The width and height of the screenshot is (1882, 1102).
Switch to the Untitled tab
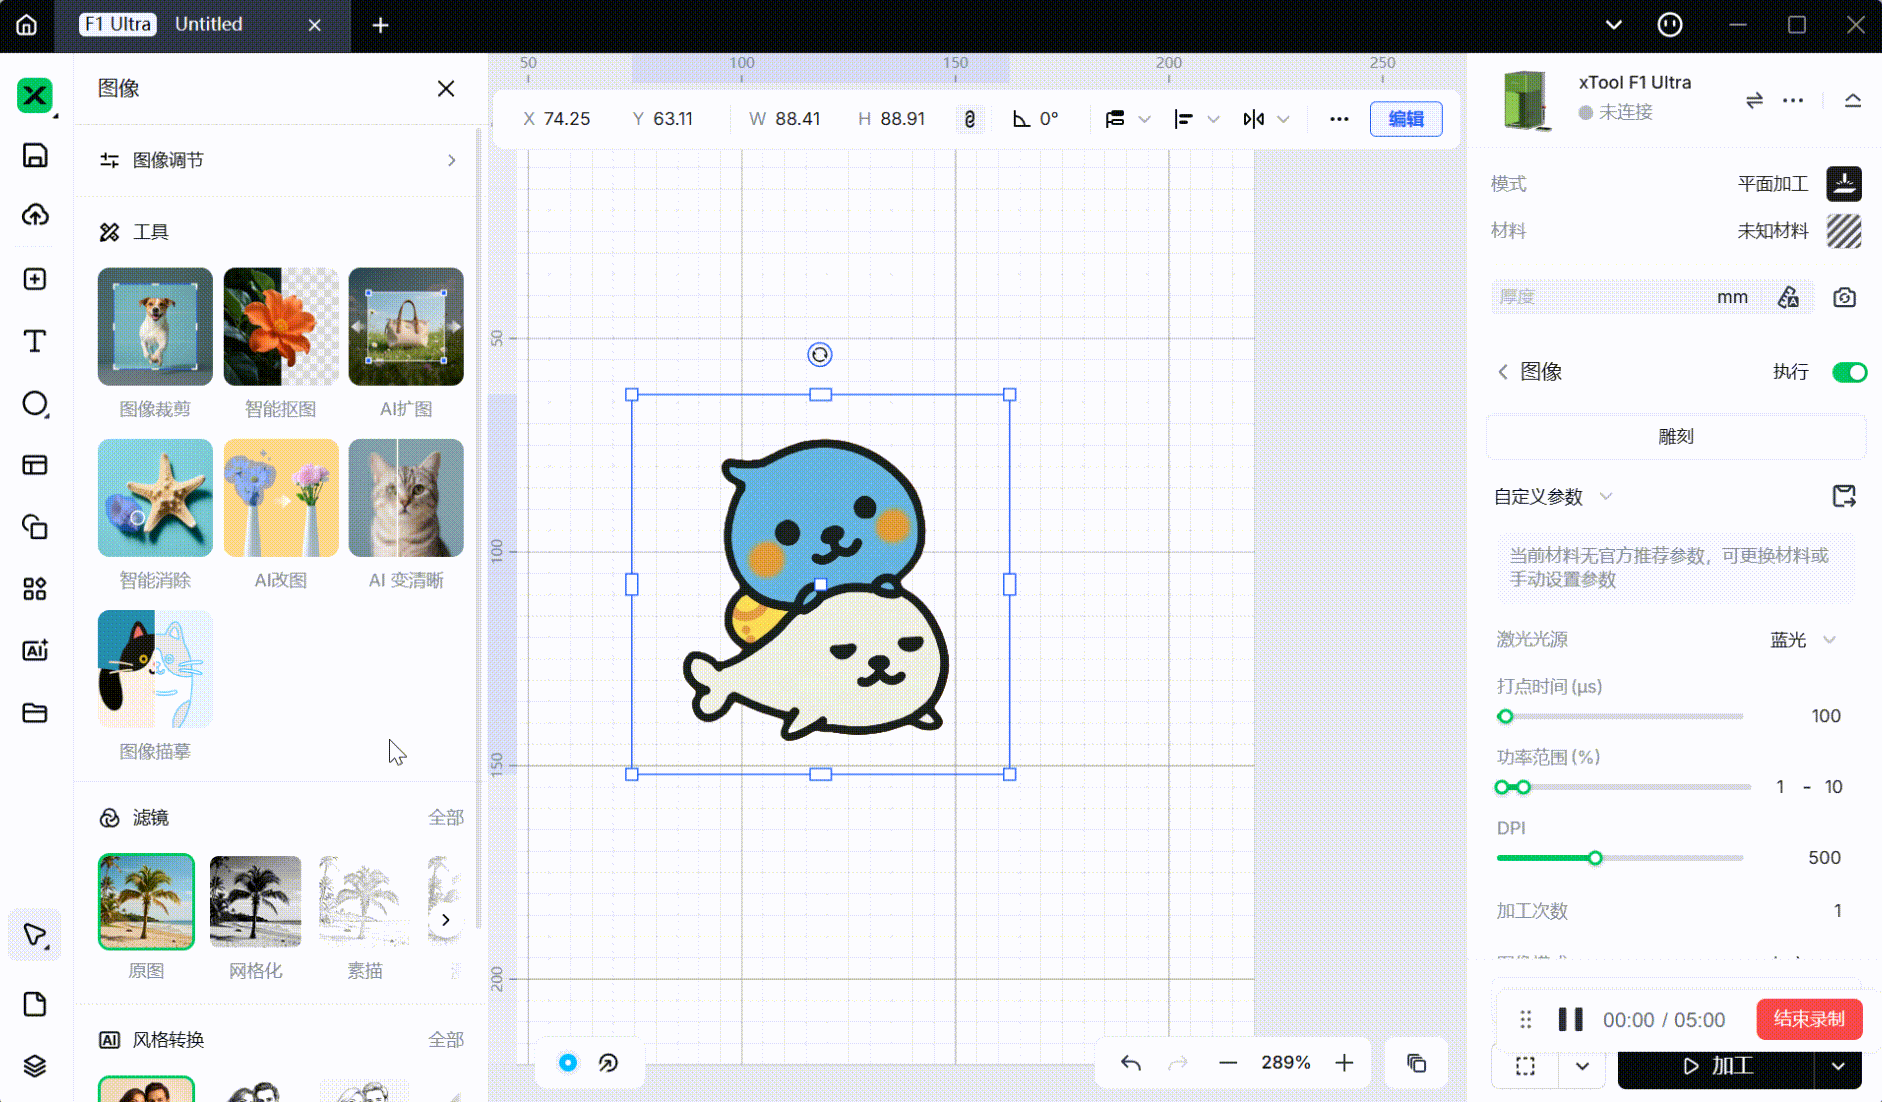click(x=208, y=24)
